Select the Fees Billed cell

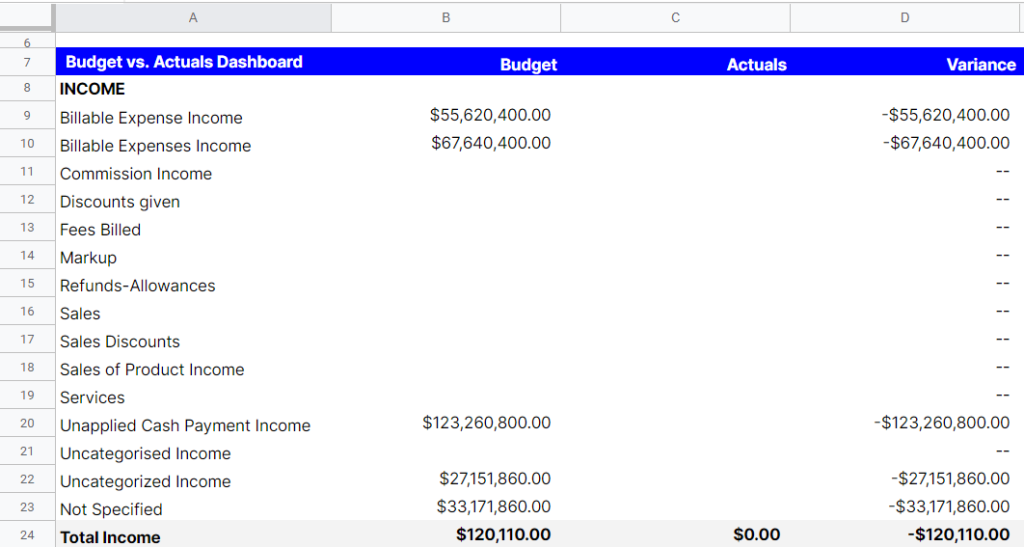click(x=193, y=228)
